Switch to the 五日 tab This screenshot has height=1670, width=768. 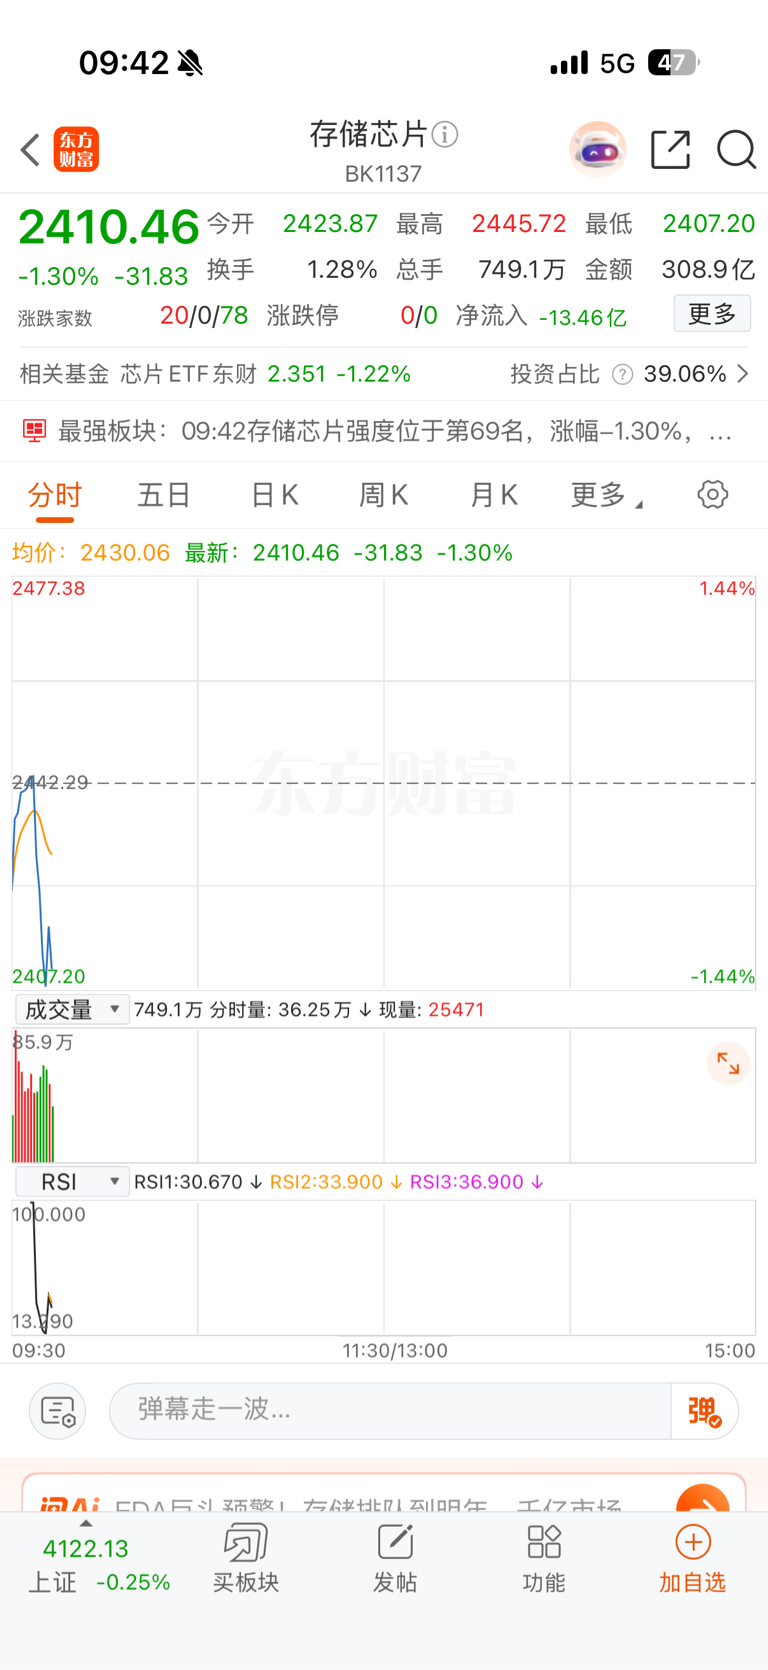(x=164, y=494)
